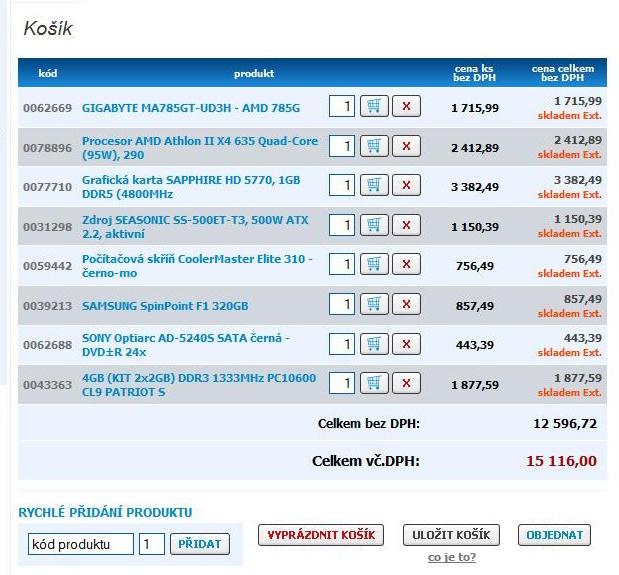Remove CoolerMaster Elite 310 case
619x575 pixels.
coord(406,264)
